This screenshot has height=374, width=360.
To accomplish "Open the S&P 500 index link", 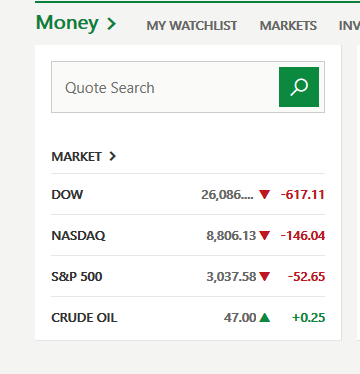I will 77,277.
